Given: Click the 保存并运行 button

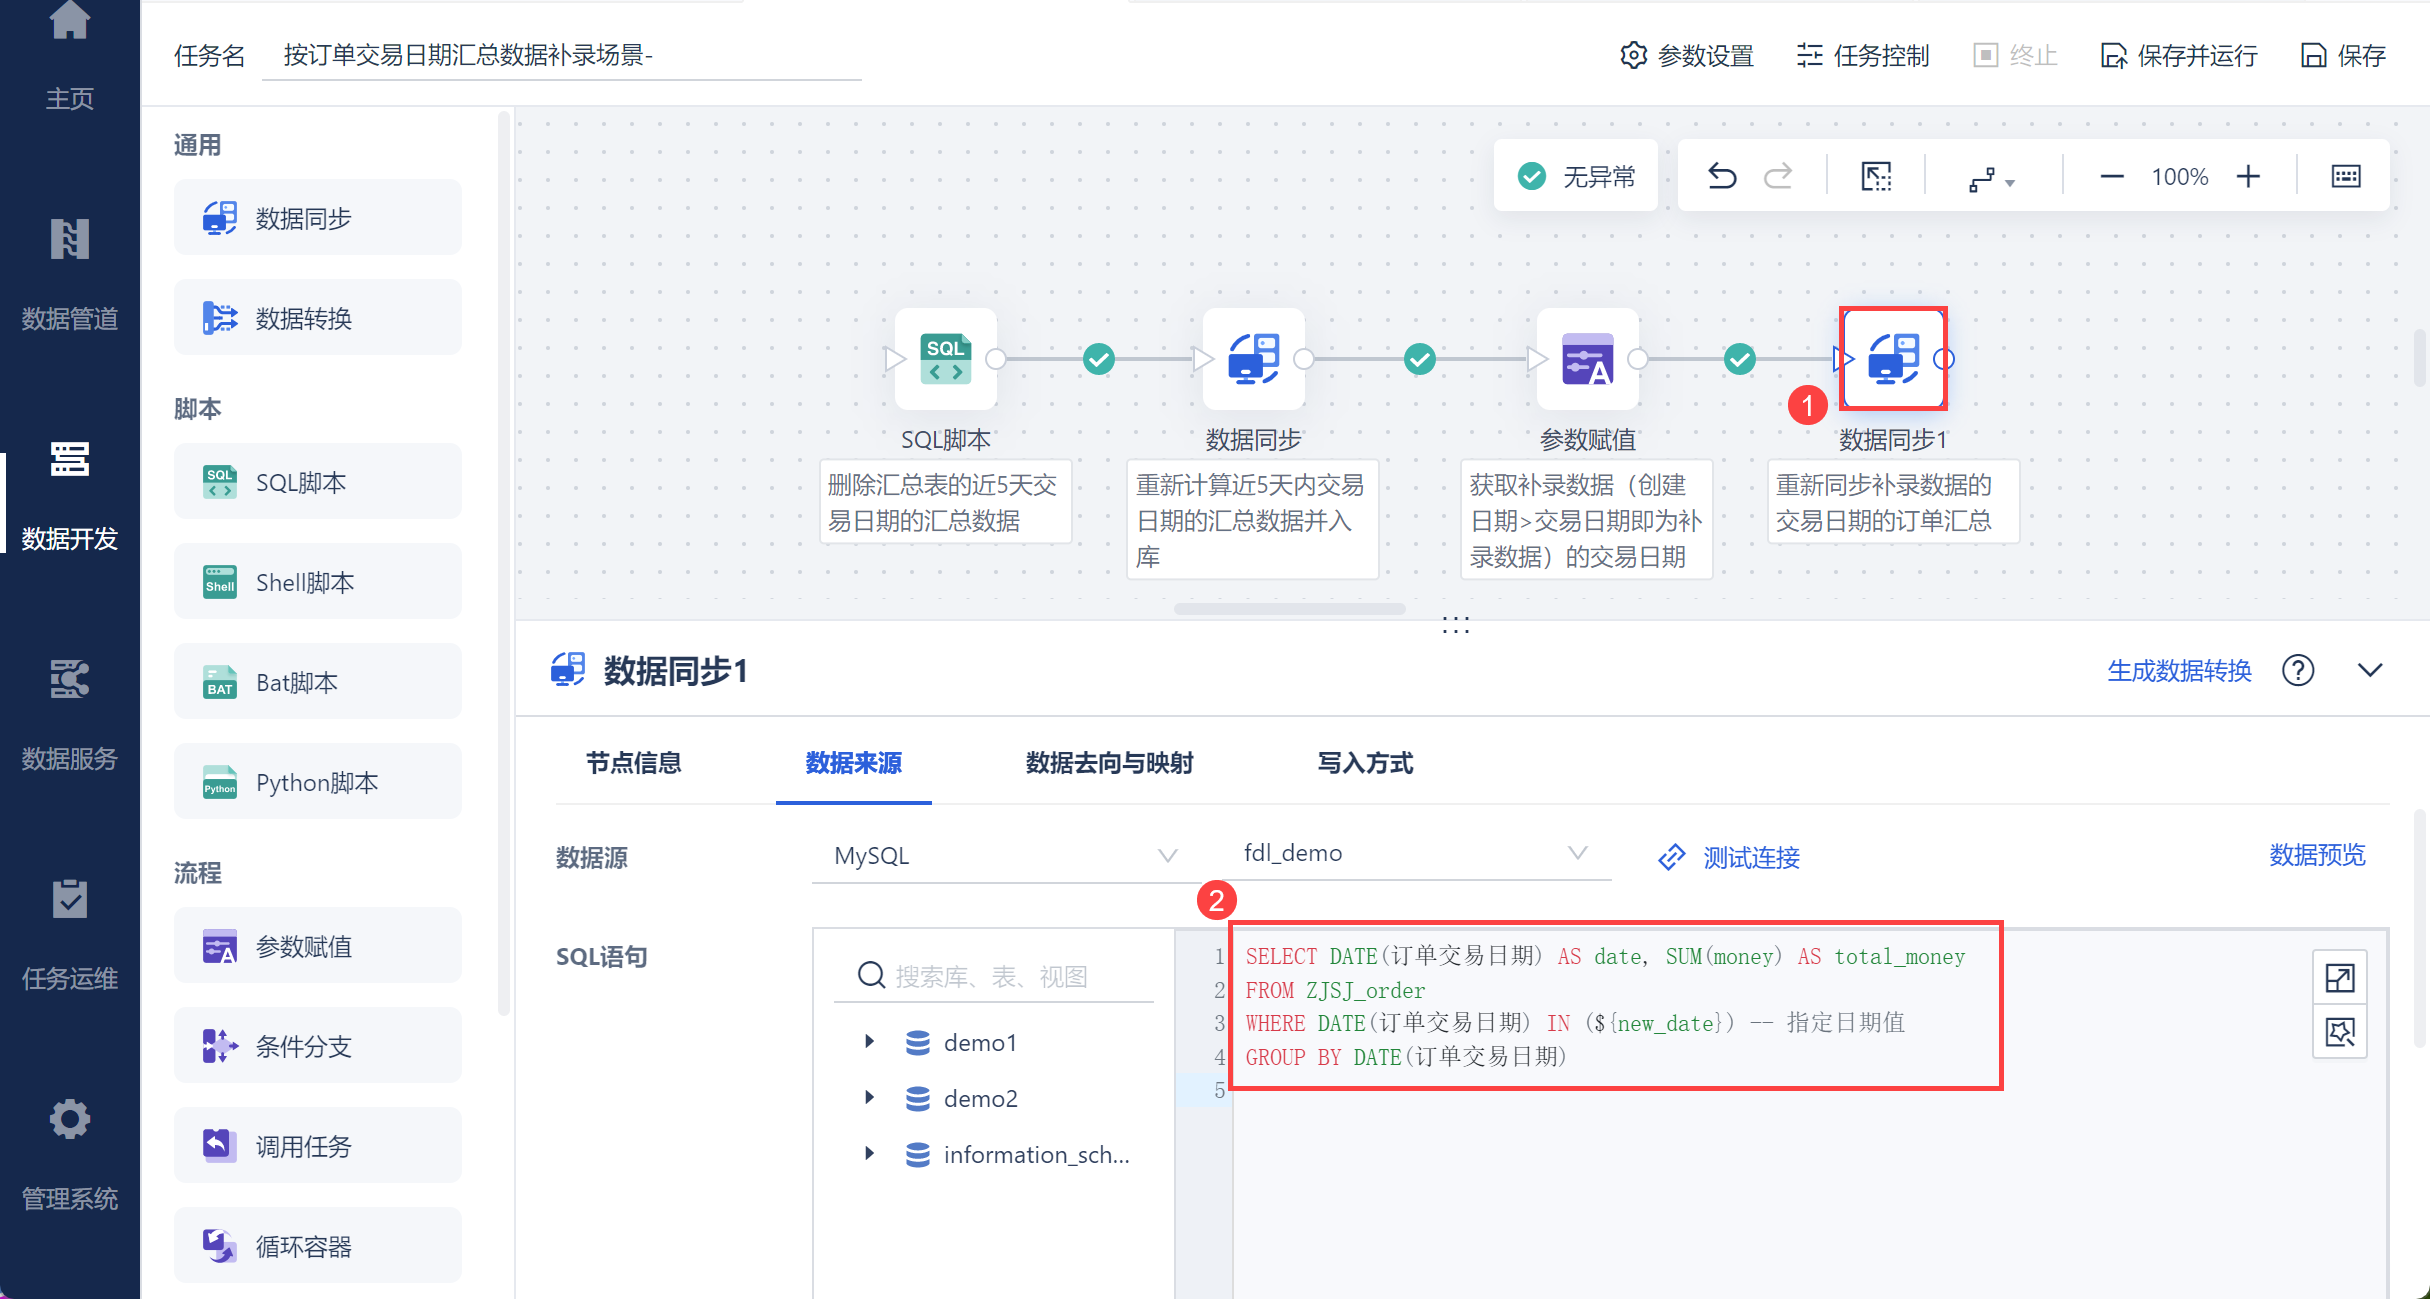Looking at the screenshot, I should coord(2179,56).
